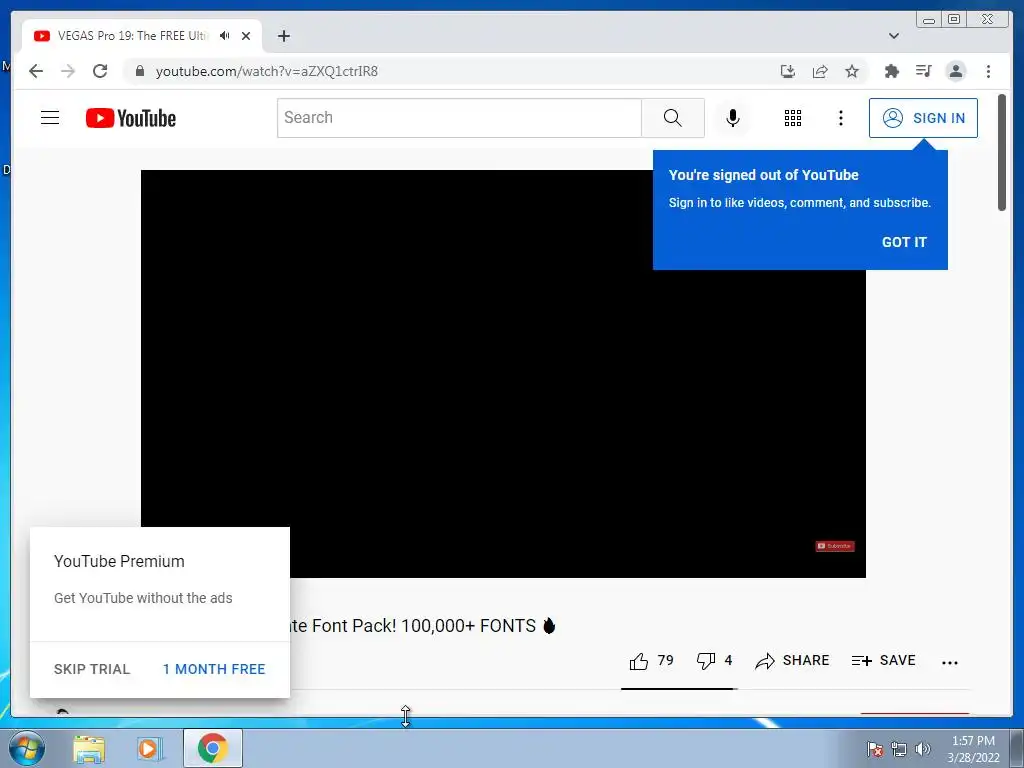The height and width of the screenshot is (768, 1024).
Task: Bookmark this page with the star icon
Action: pyautogui.click(x=852, y=71)
